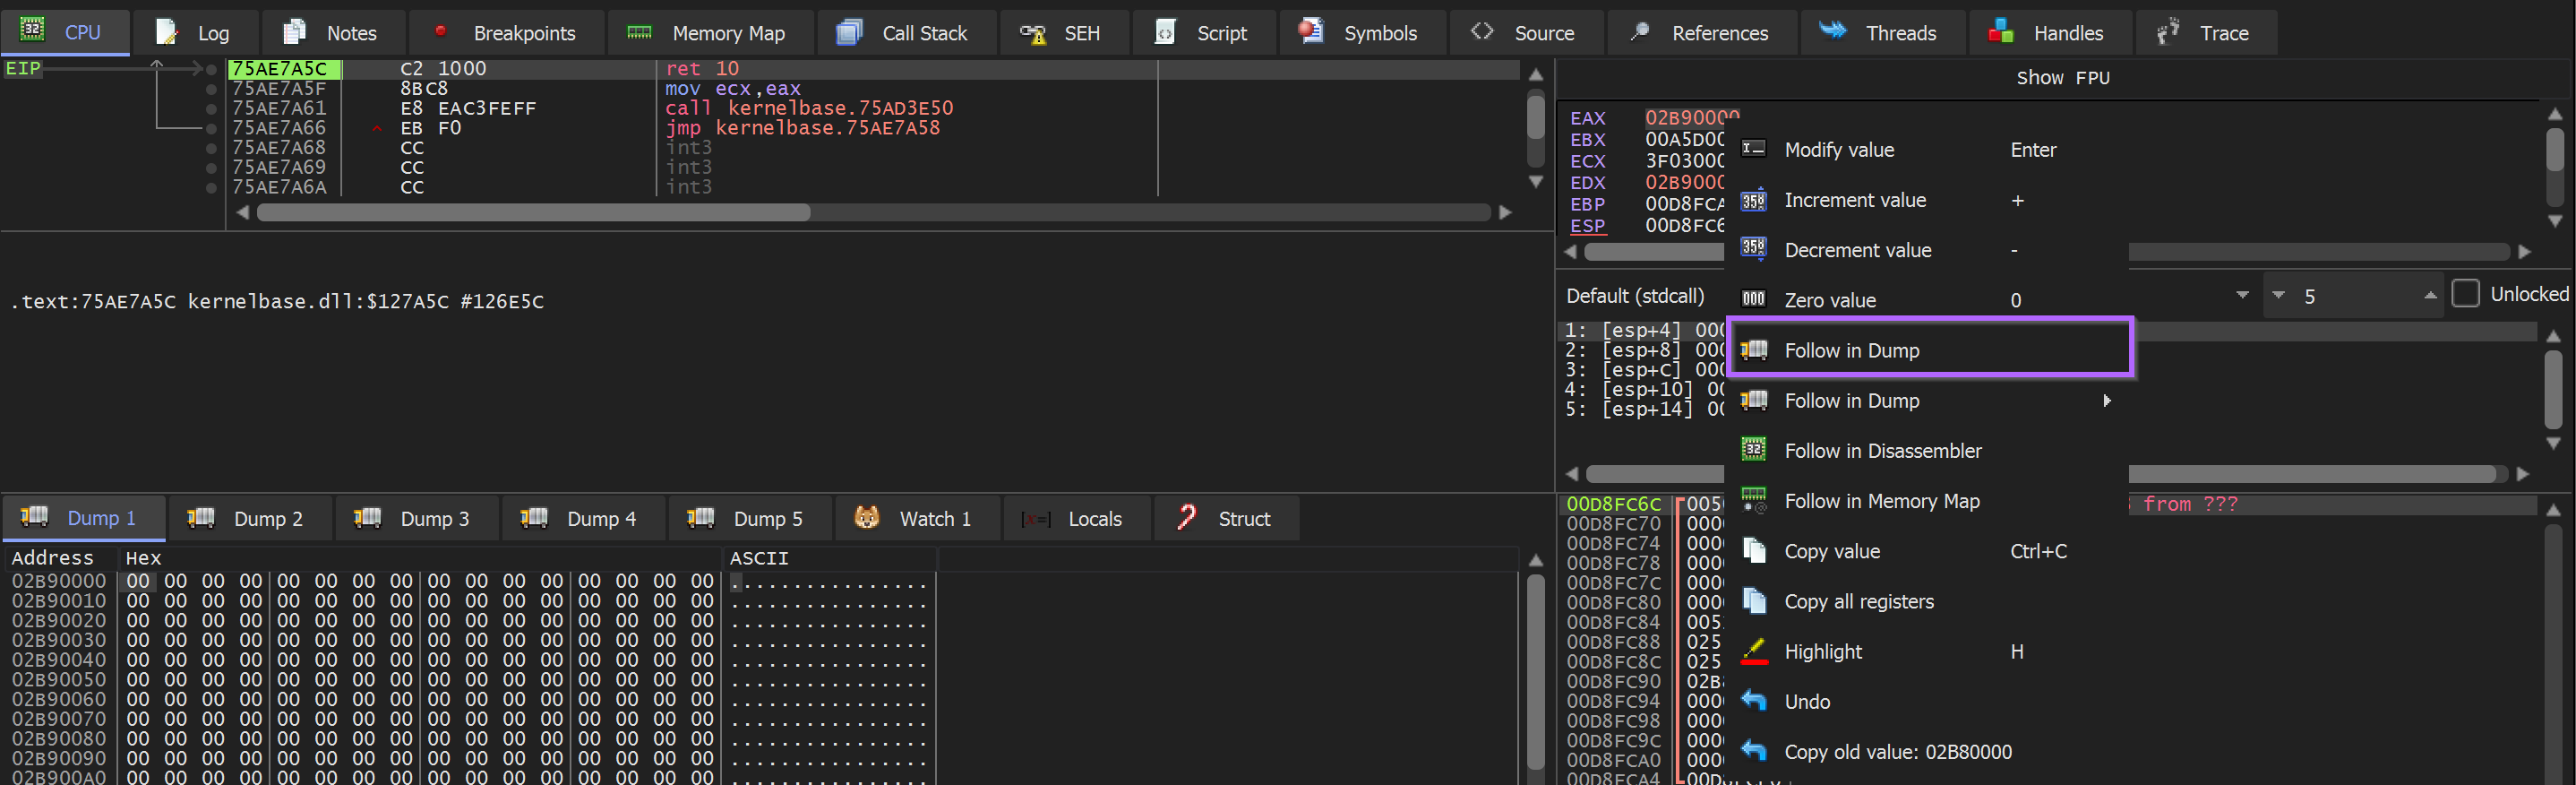Open the Struct tab

click(1226, 518)
